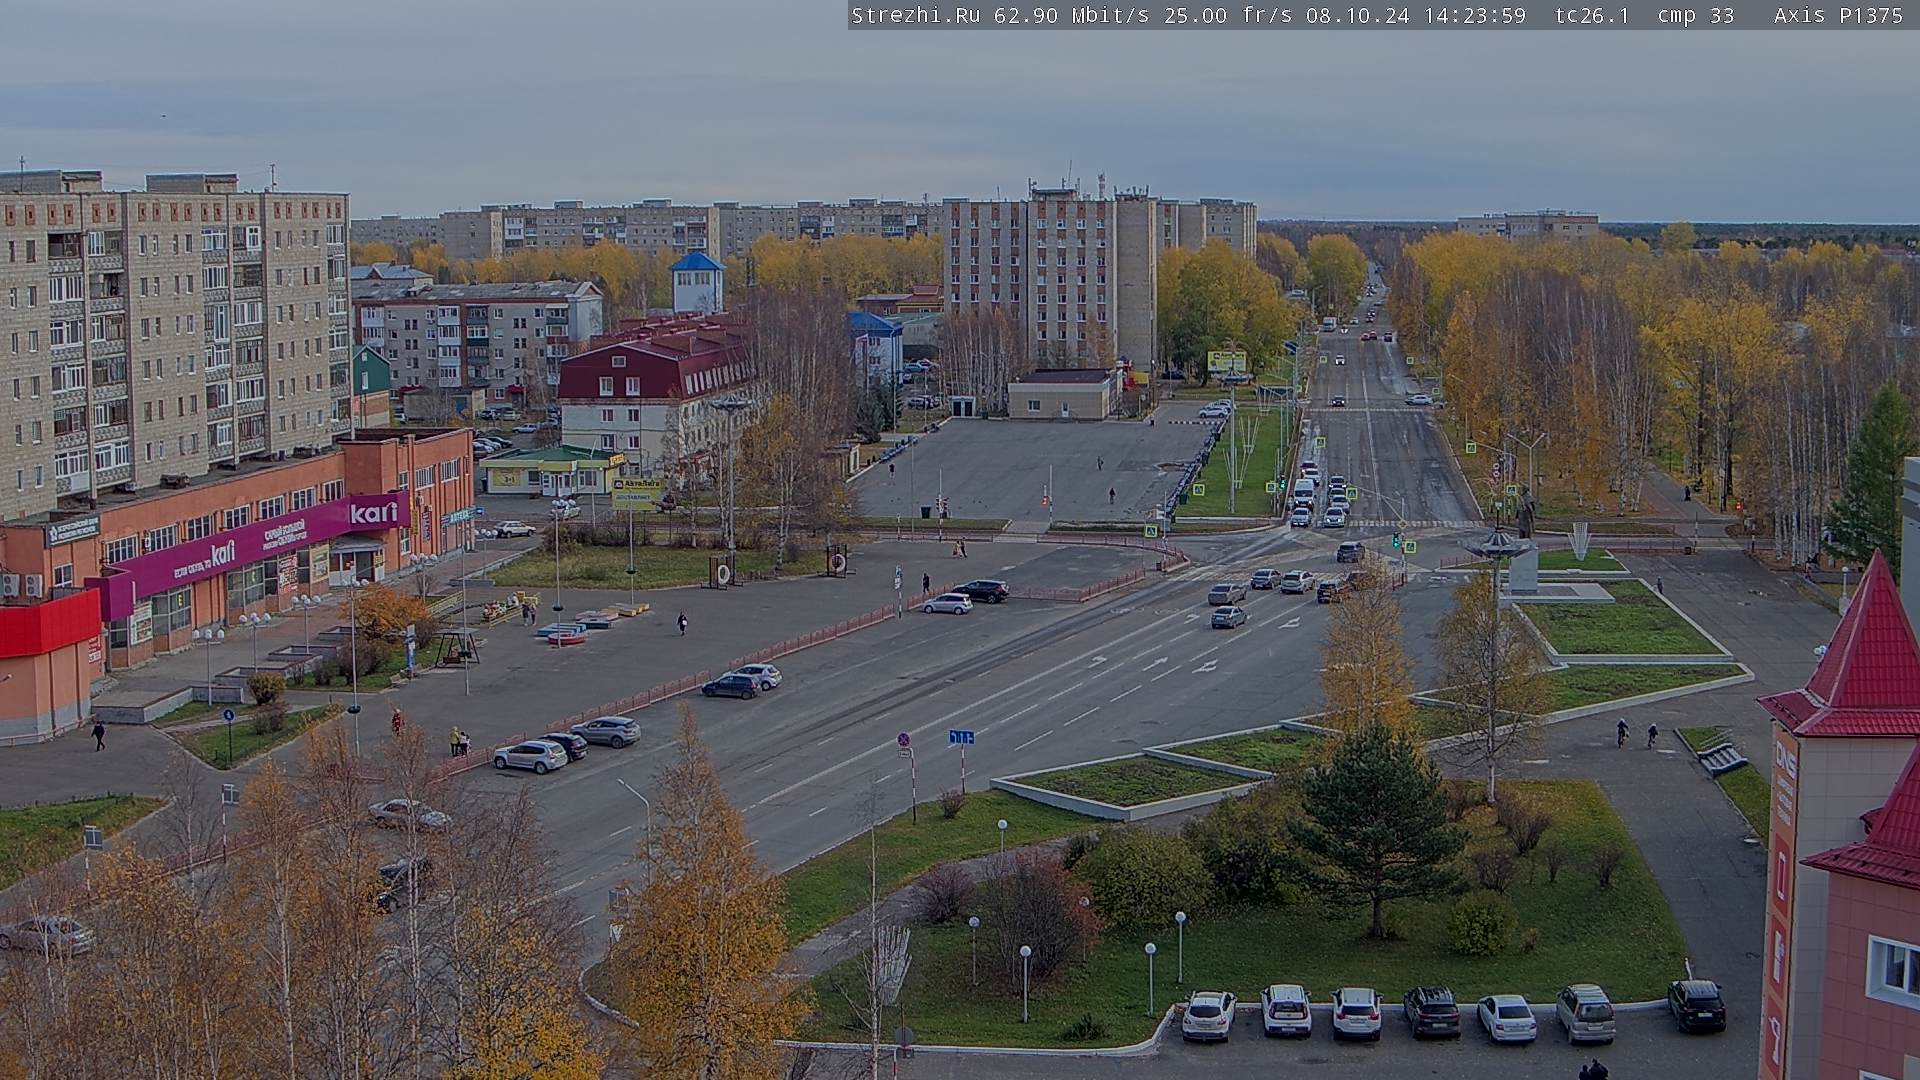Click the cmp 33 compression value
The width and height of the screenshot is (1920, 1080).
[1695, 15]
